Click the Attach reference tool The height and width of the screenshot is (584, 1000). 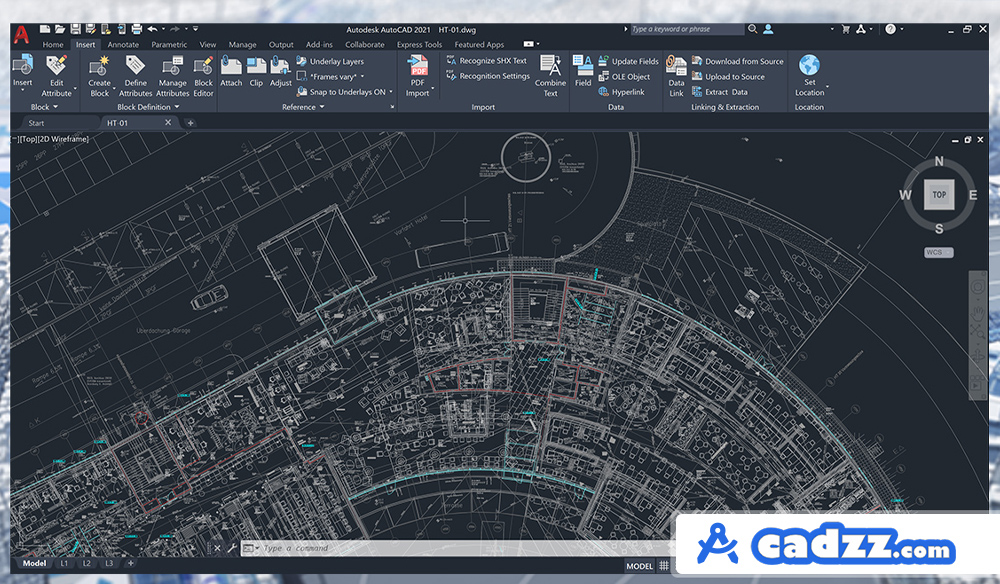point(231,71)
